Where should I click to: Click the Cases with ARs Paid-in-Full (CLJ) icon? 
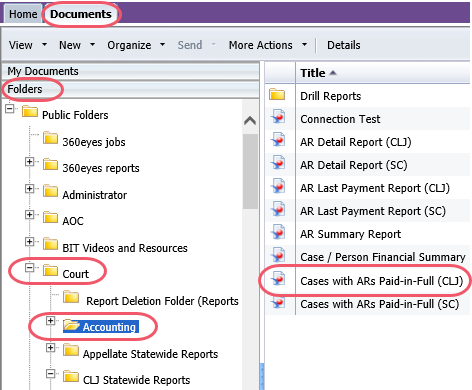point(278,278)
